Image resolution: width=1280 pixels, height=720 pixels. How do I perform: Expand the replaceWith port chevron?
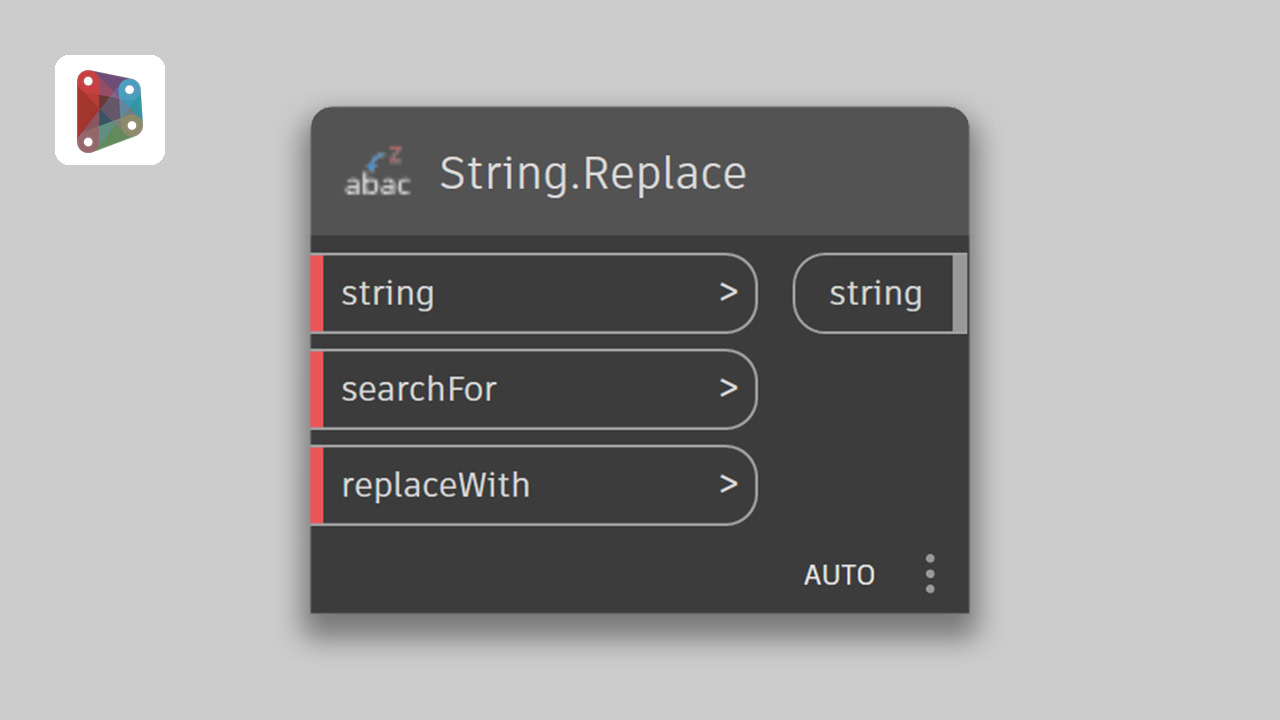tap(728, 485)
